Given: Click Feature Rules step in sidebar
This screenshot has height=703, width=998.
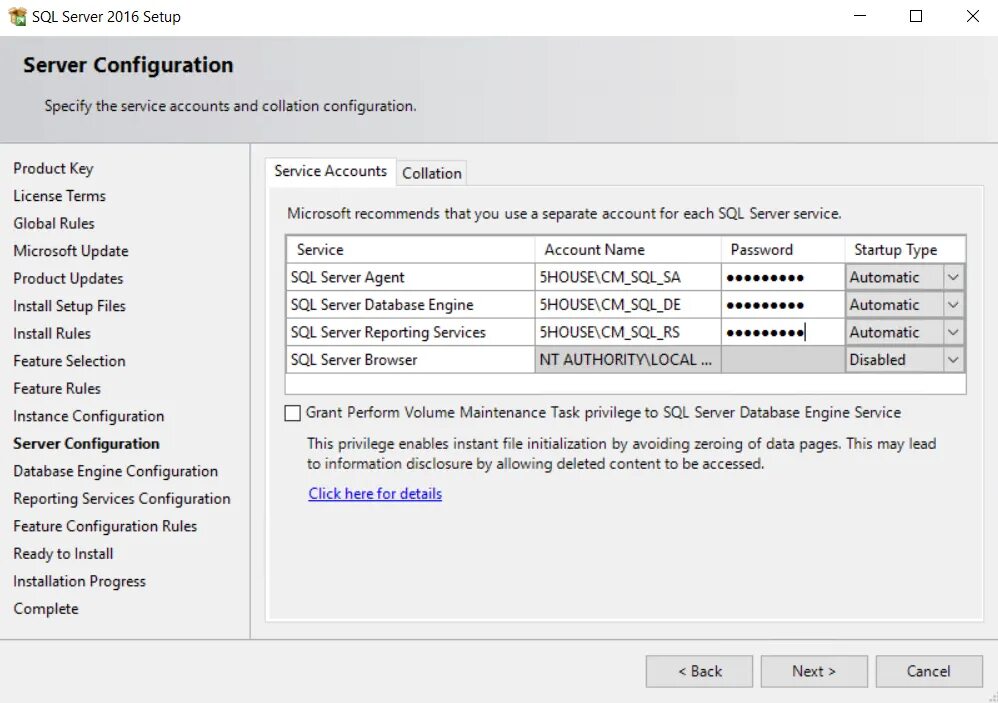Looking at the screenshot, I should click(x=57, y=388).
